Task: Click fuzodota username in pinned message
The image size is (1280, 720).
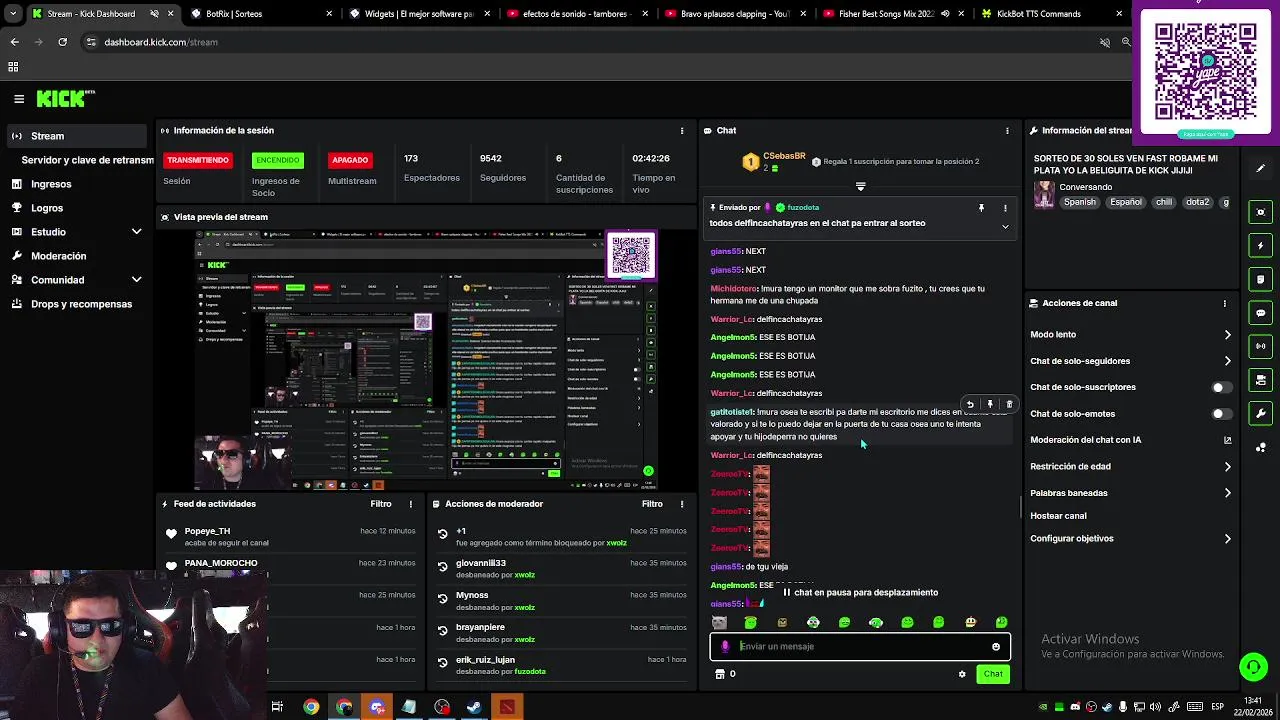Action: click(803, 208)
